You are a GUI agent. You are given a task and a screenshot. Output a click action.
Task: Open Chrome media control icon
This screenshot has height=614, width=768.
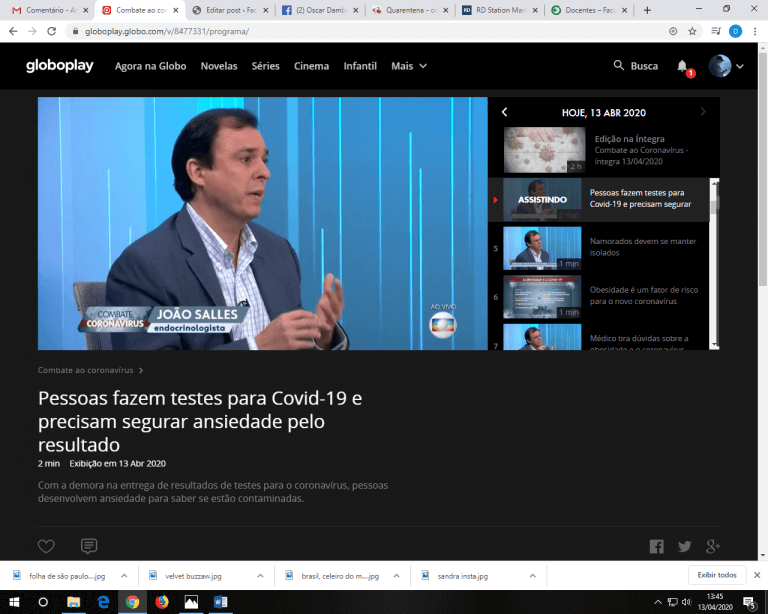716,31
